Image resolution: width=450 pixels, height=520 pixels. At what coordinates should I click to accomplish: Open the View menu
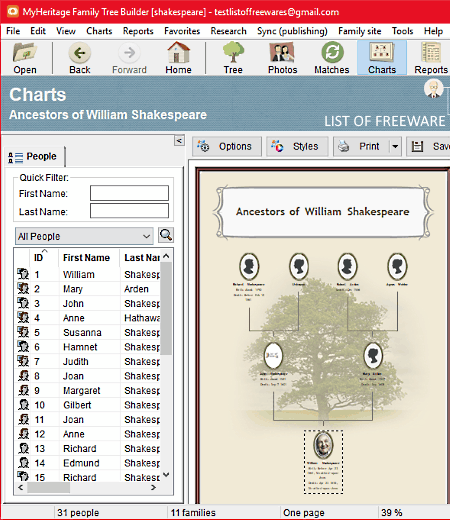[x=66, y=31]
